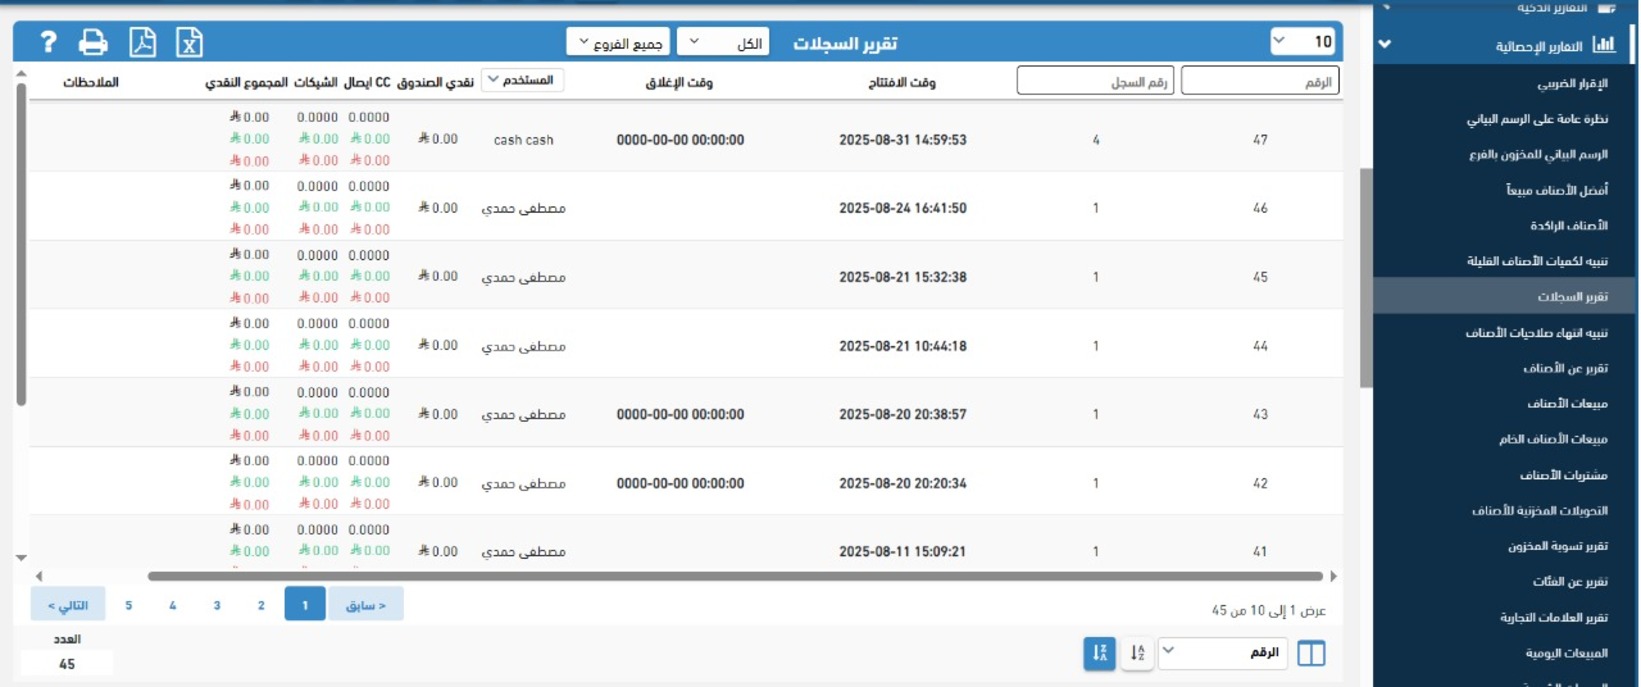Open the الرقم sort-by dropdown
Screen dimensions: 1641x687
[x=1222, y=653]
